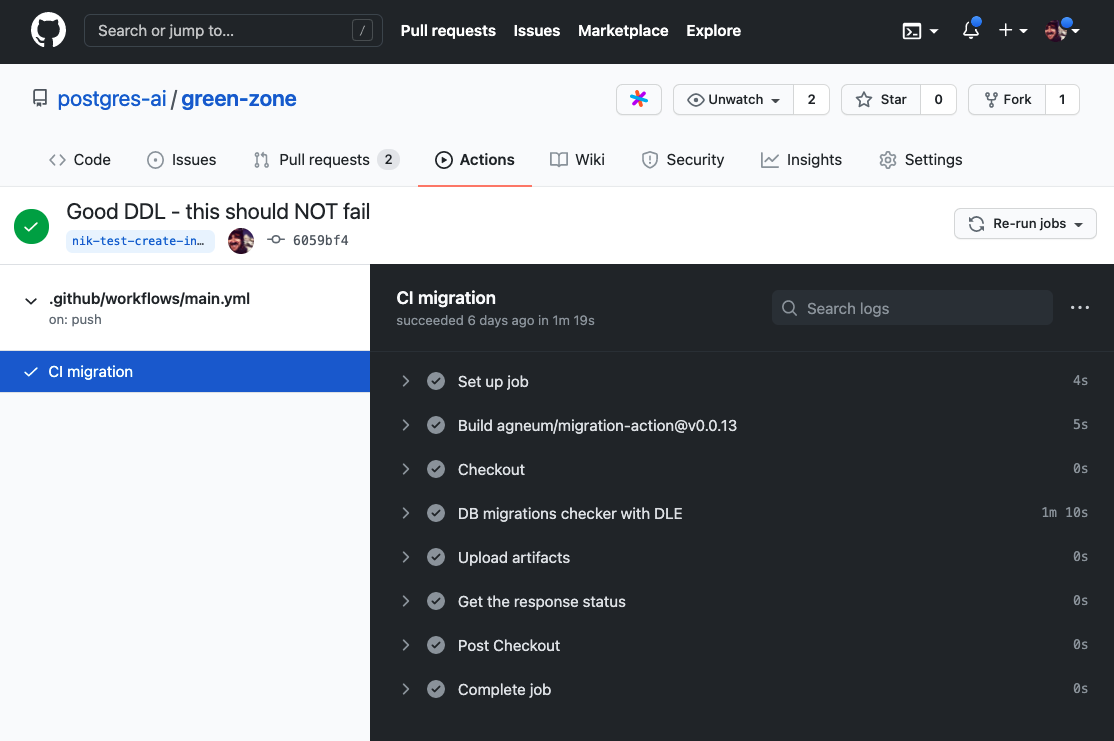Image resolution: width=1114 pixels, height=741 pixels.
Task: Open commit 6059bf4
Action: (320, 241)
